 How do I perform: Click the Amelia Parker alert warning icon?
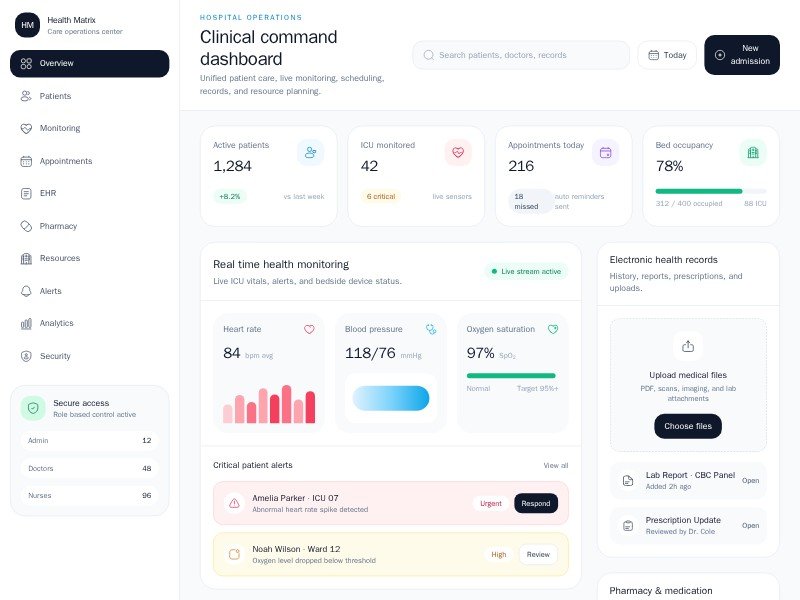234,503
